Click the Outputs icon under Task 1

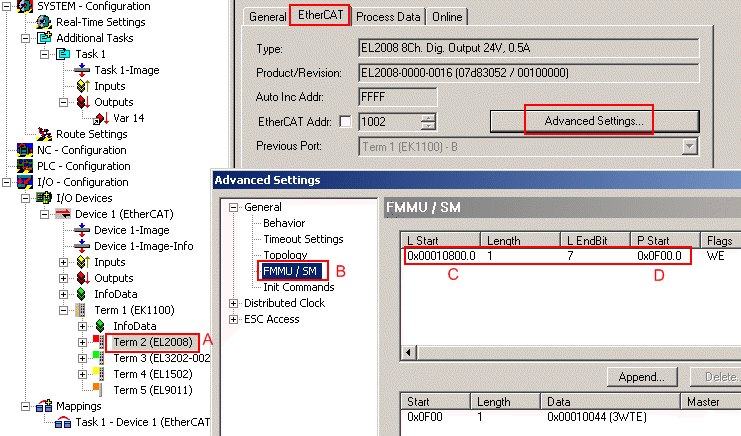click(x=83, y=102)
